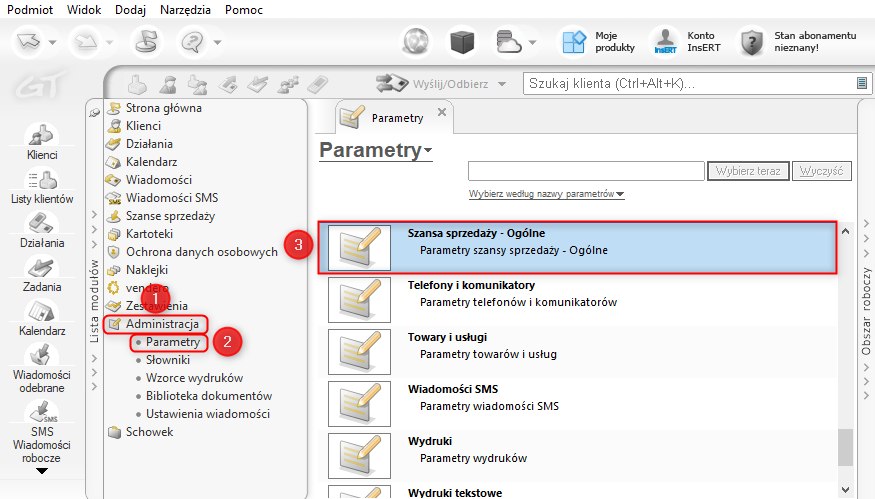Click the parameters list scrollbar down arrow

(x=846, y=489)
